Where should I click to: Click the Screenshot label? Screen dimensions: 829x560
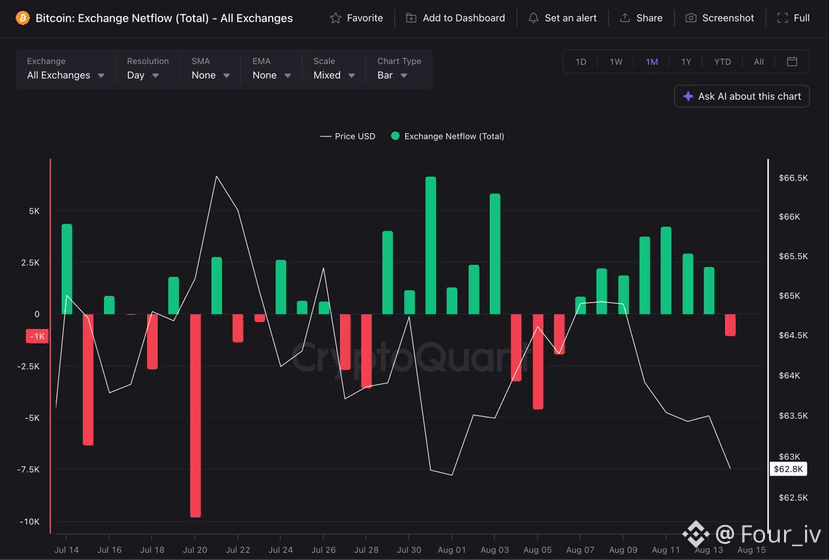(728, 18)
